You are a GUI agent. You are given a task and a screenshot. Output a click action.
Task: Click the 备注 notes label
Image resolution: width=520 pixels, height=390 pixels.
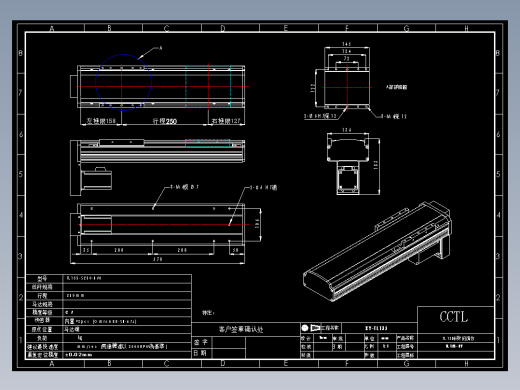click(x=208, y=313)
